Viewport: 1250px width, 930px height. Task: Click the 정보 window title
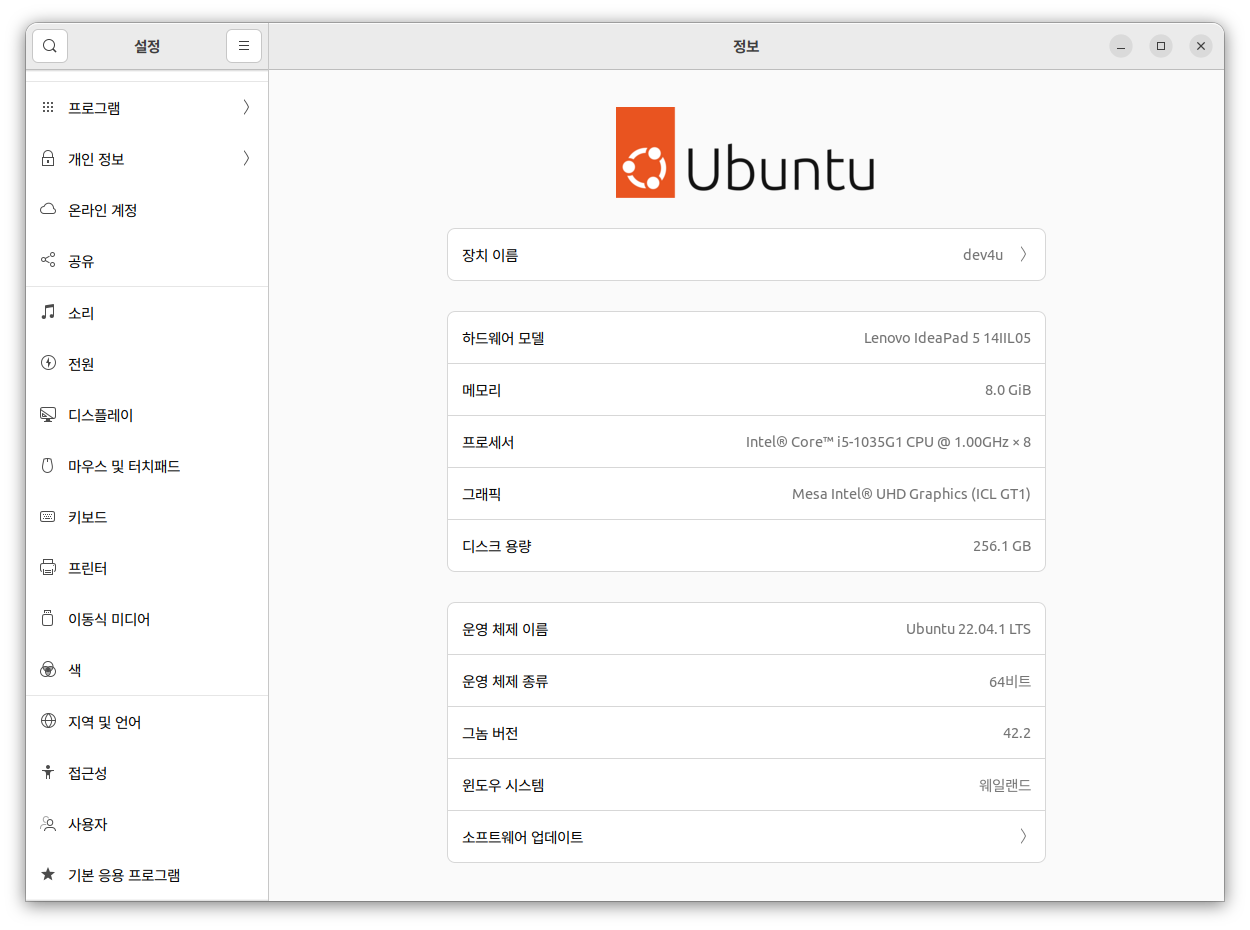746,46
